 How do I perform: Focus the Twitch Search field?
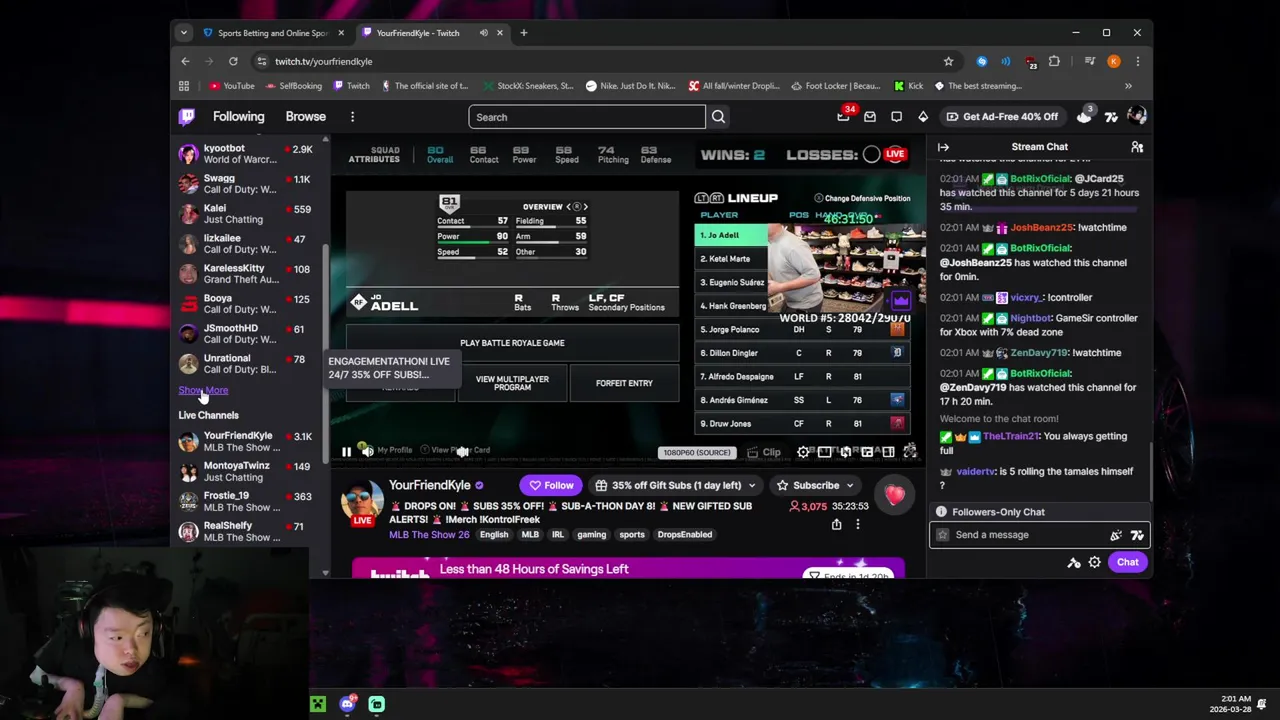coord(587,117)
